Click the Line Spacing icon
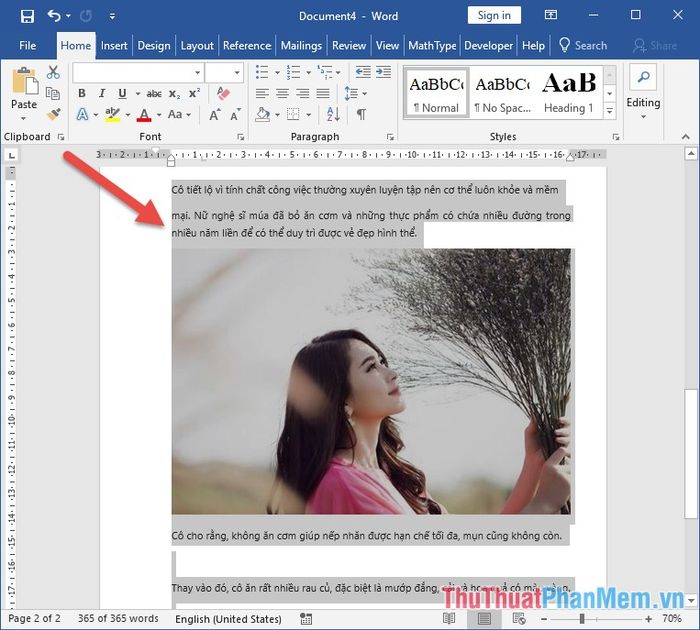This screenshot has width=700, height=630. 351,93
